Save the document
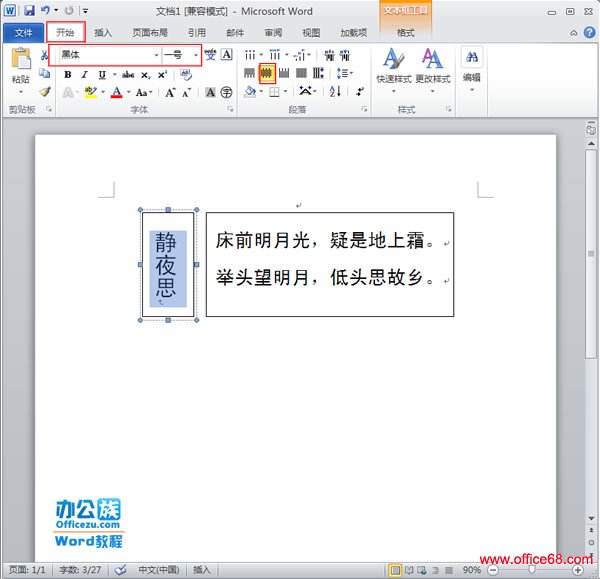Viewport: 600px width, 579px height. 29,11
